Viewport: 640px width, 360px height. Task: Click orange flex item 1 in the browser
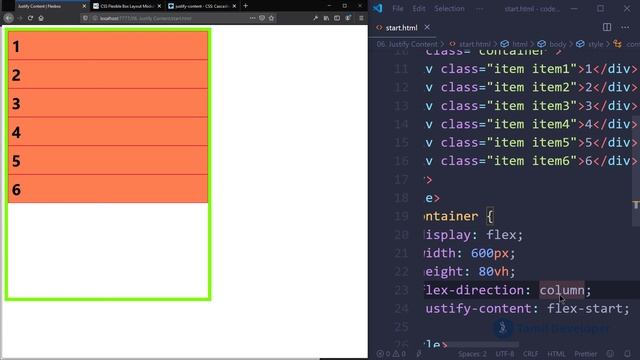pyautogui.click(x=108, y=46)
